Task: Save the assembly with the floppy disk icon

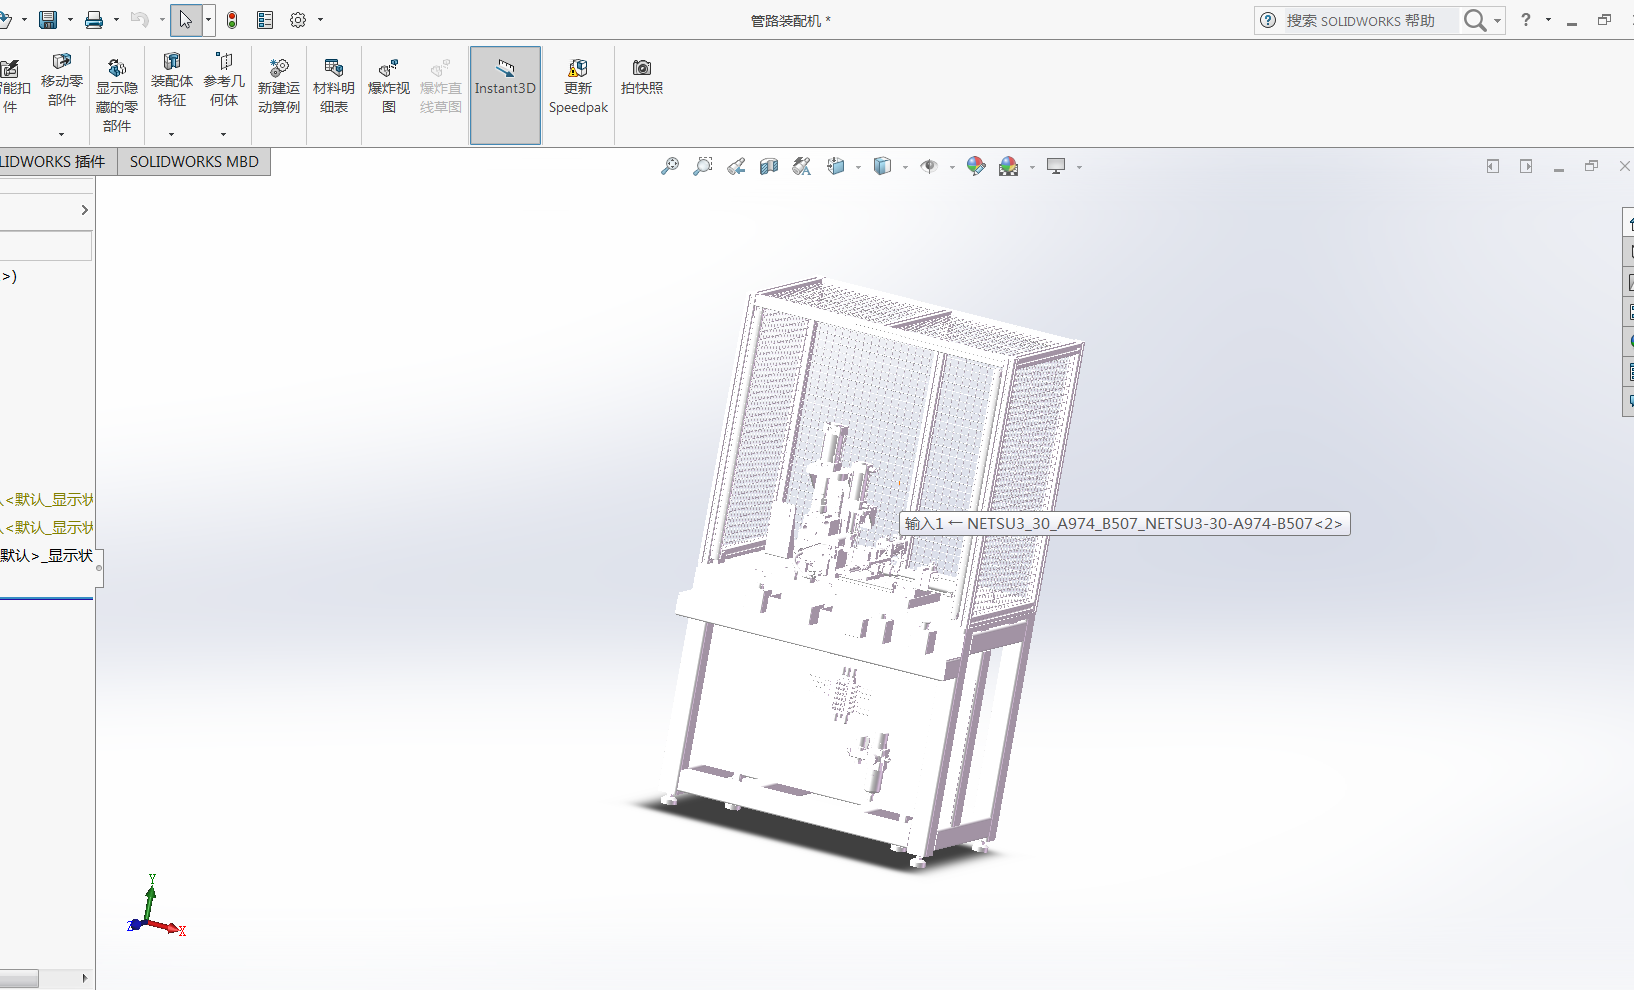Action: (47, 20)
